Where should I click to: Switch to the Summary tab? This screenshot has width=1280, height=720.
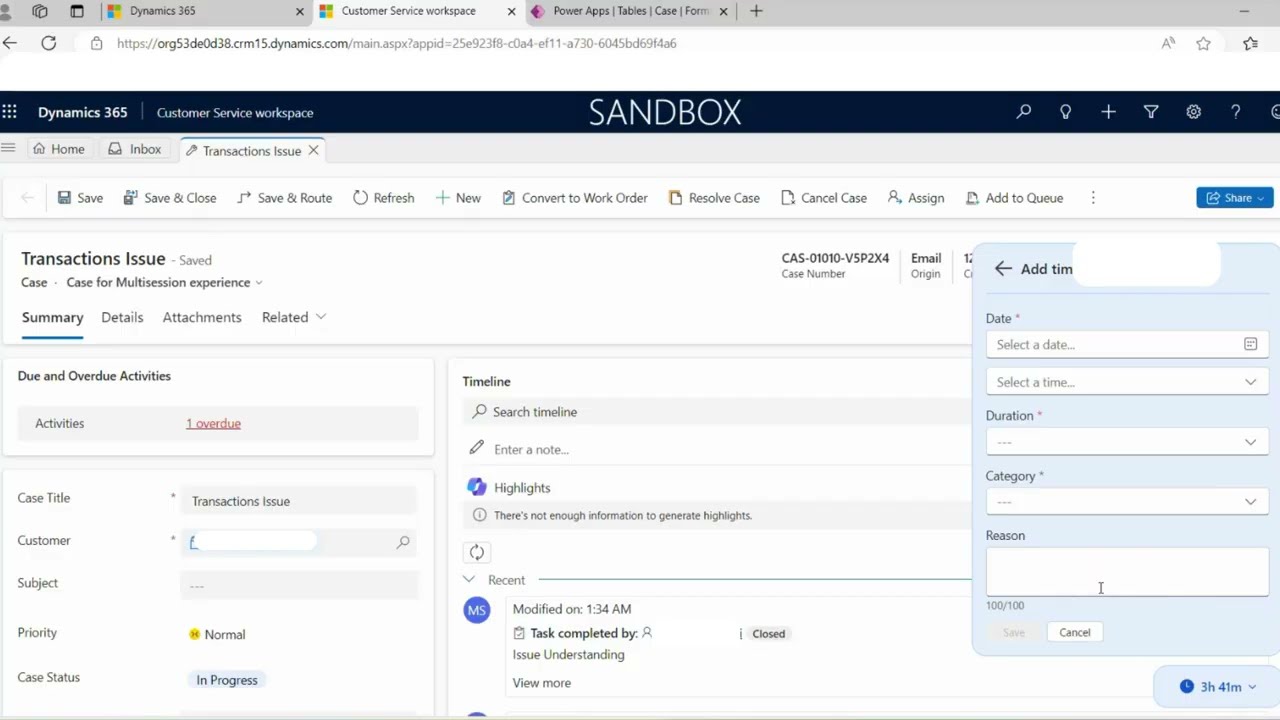52,317
